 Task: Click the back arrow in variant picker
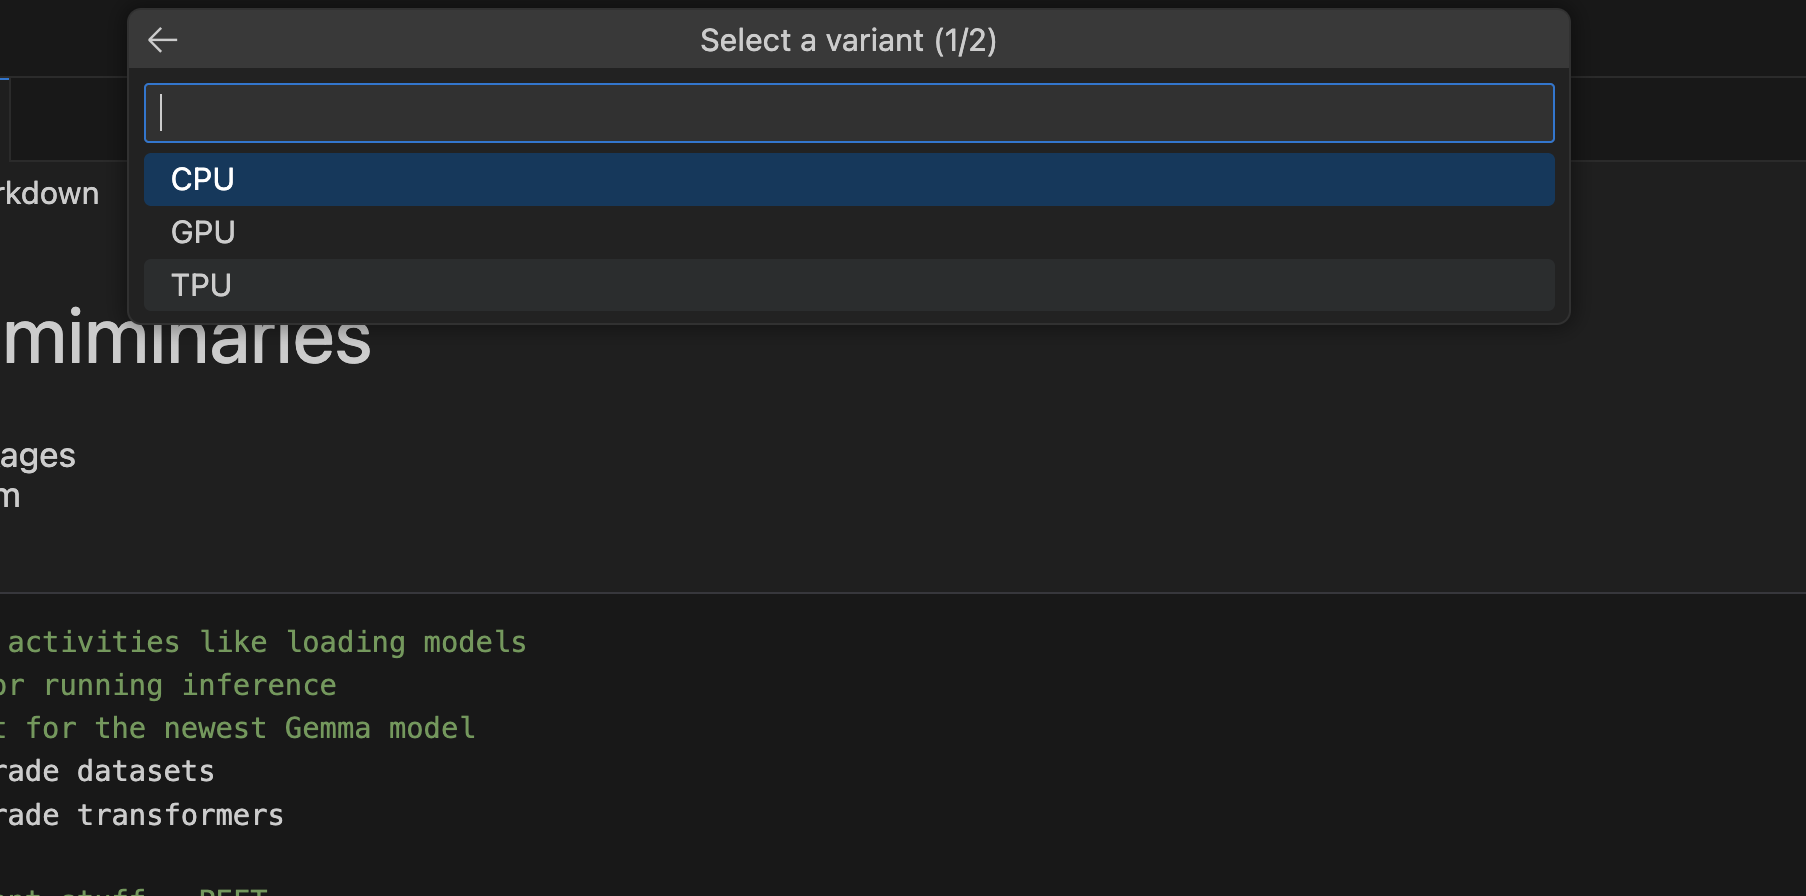pos(162,40)
